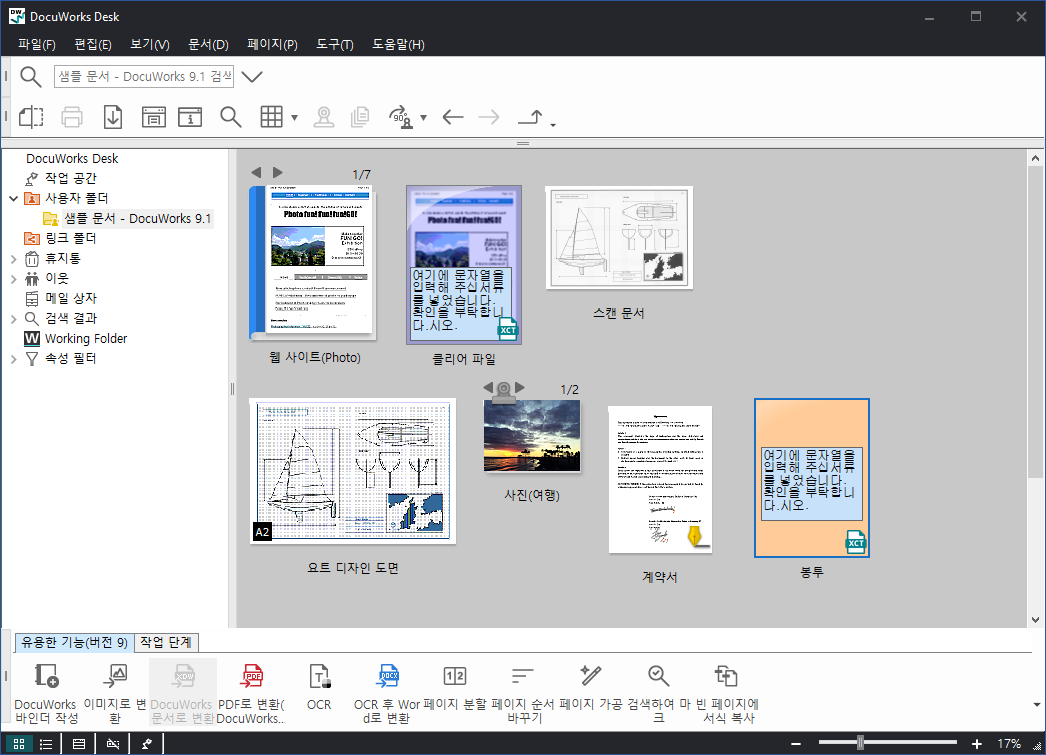Select the 웹 사이트(Photo) binder thumbnail
The height and width of the screenshot is (755, 1046).
(312, 263)
